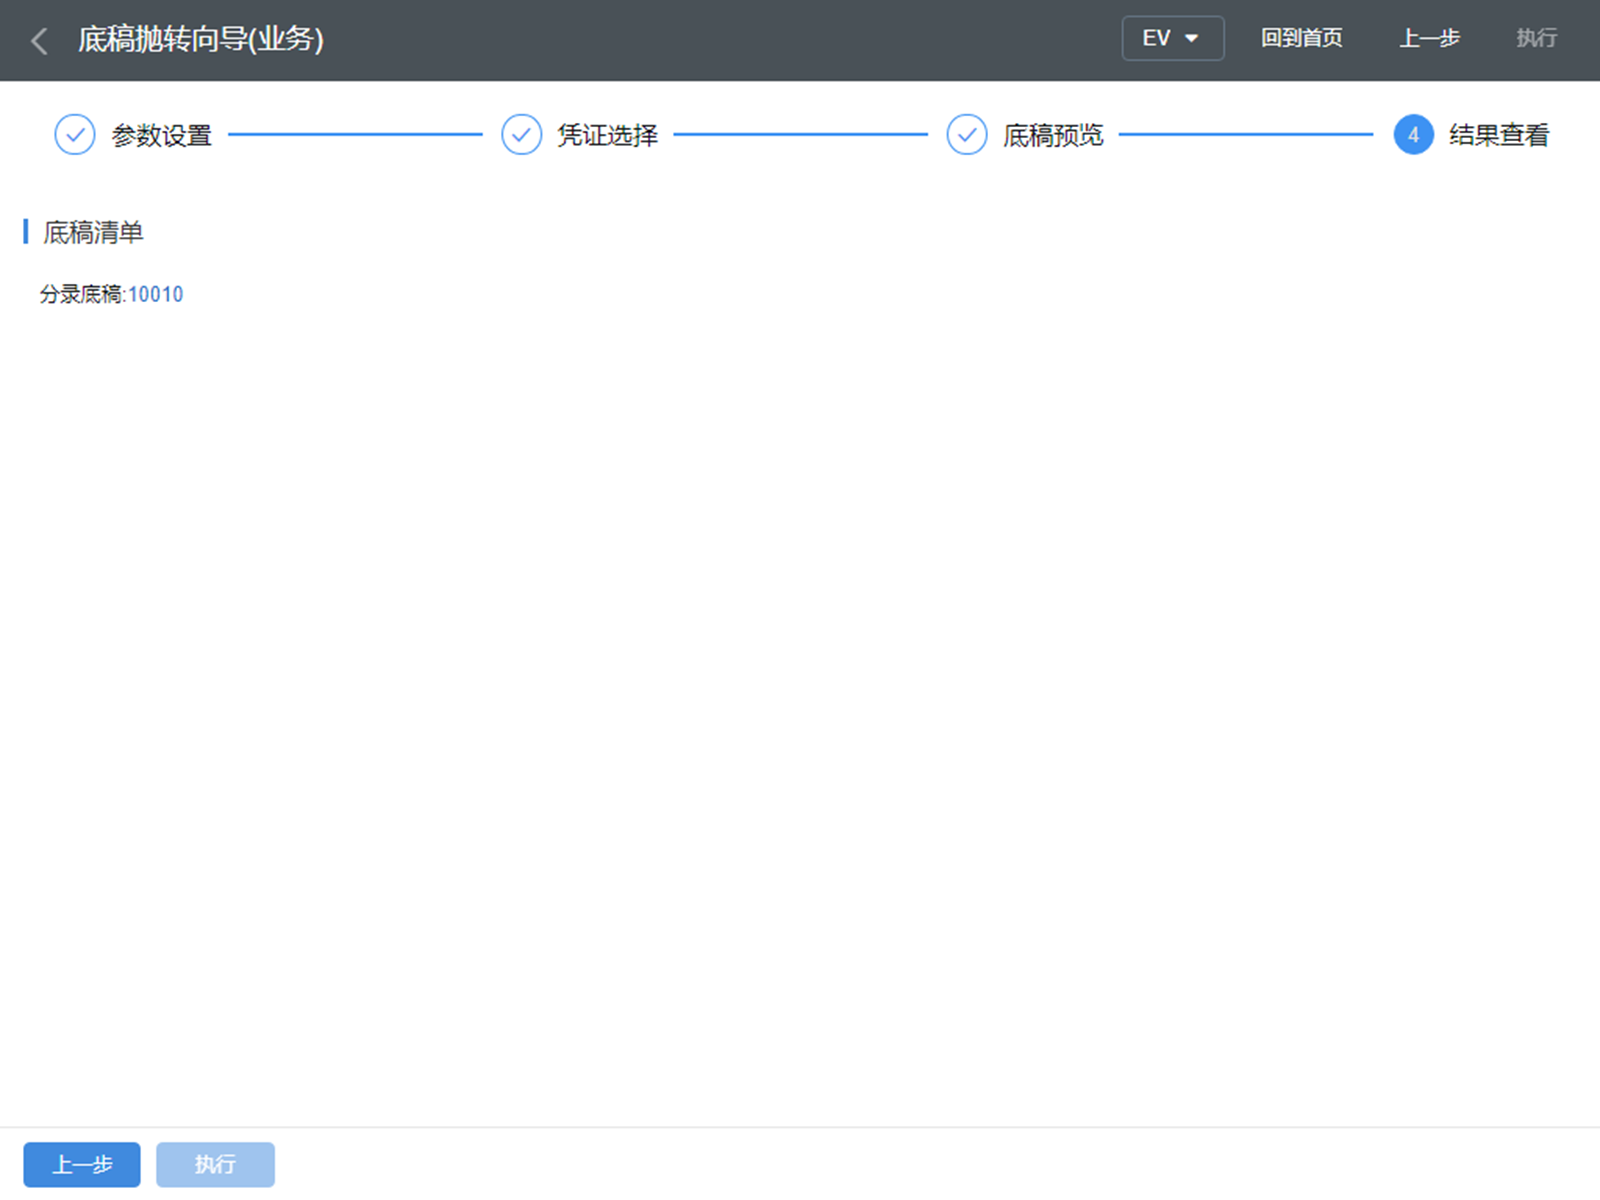Image resolution: width=1600 pixels, height=1200 pixels.
Task: Click 上一步 in the top header
Action: 1429,39
